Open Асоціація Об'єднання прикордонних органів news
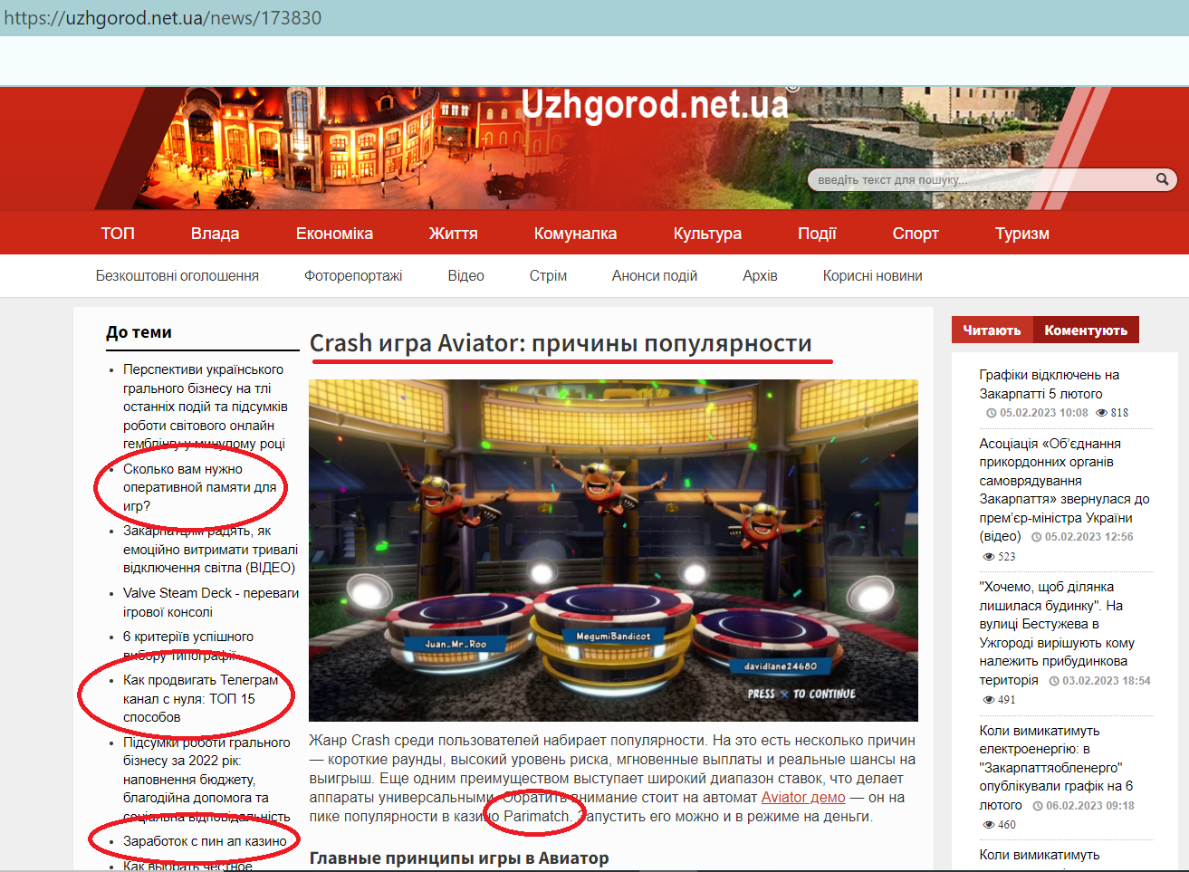 click(1064, 490)
